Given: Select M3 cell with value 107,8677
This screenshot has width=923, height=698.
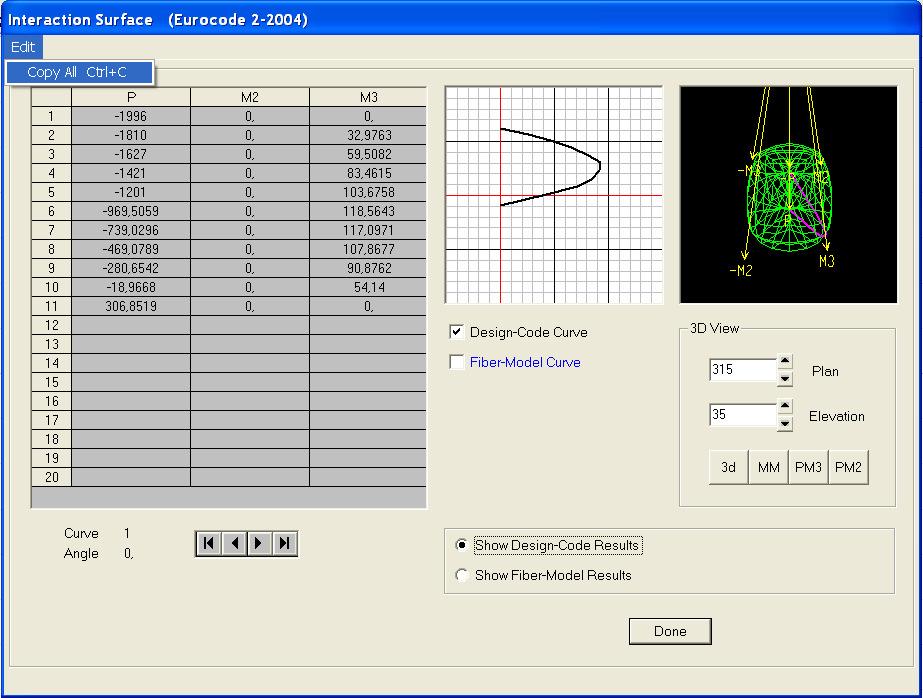Looking at the screenshot, I should coord(368,249).
